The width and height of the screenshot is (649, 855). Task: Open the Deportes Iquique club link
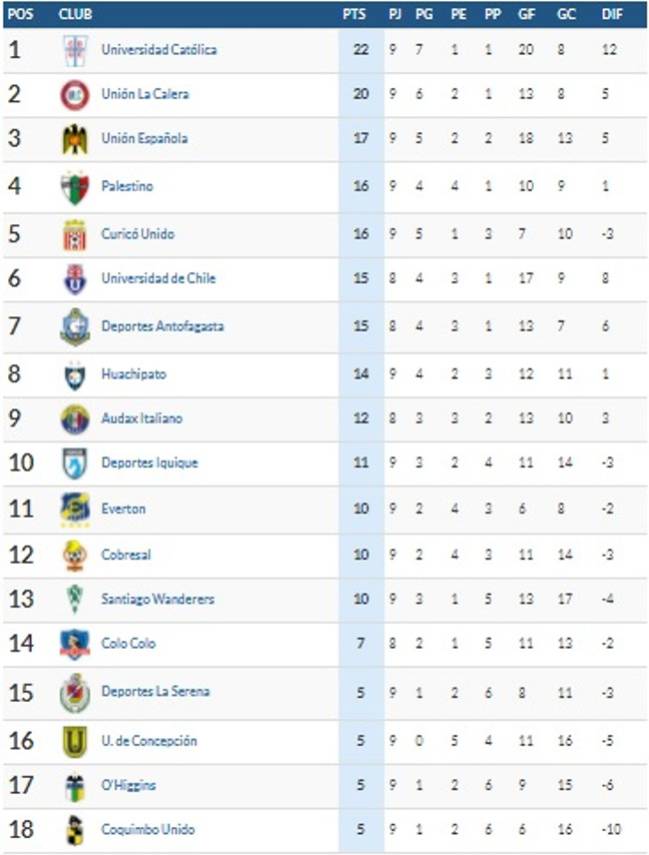coord(149,463)
